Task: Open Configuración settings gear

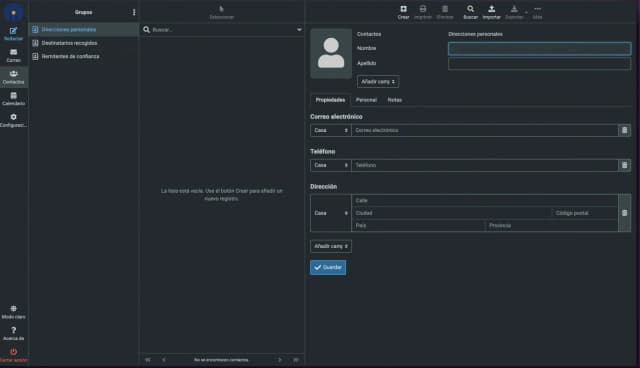Action: click(x=13, y=120)
